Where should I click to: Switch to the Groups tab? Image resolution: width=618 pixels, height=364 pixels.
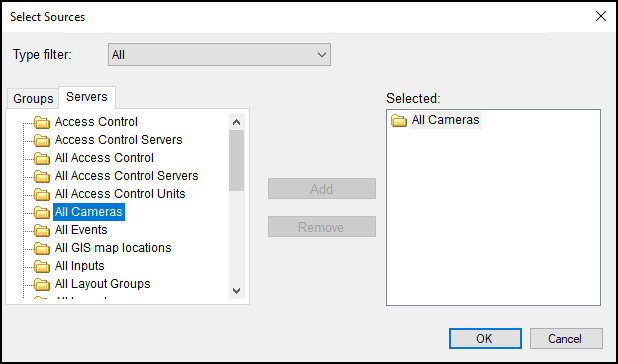click(x=33, y=98)
